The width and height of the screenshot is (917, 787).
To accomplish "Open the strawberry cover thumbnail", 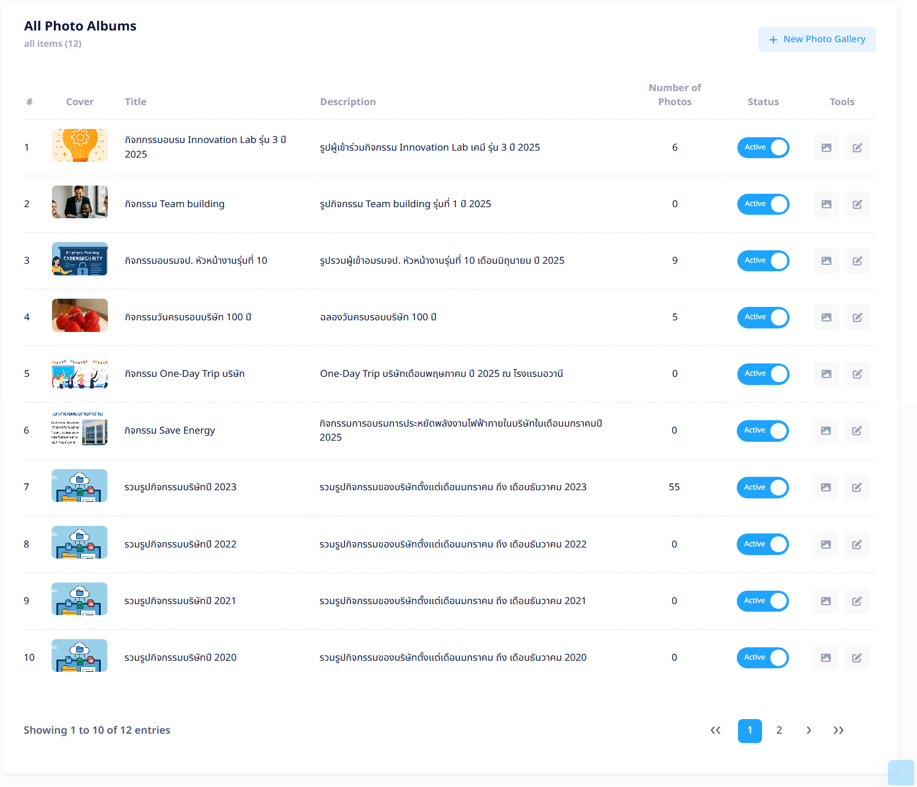I will [80, 316].
